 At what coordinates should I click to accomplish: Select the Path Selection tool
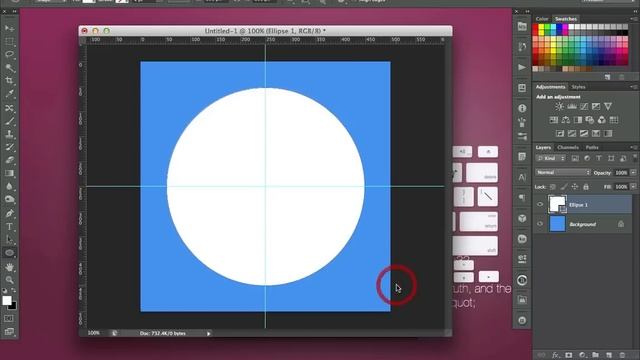tap(9, 240)
